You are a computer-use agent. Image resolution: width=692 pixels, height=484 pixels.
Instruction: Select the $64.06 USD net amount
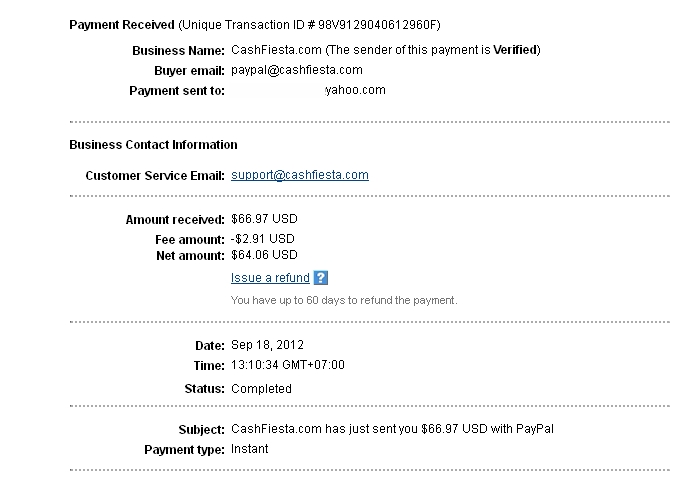[x=264, y=255]
